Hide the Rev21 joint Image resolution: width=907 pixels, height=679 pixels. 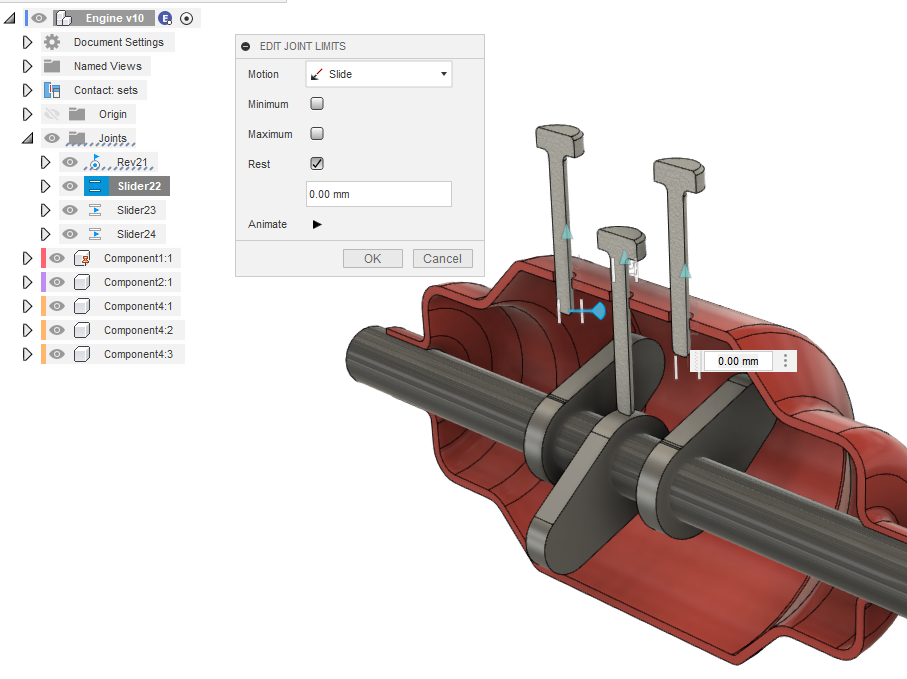pos(70,163)
